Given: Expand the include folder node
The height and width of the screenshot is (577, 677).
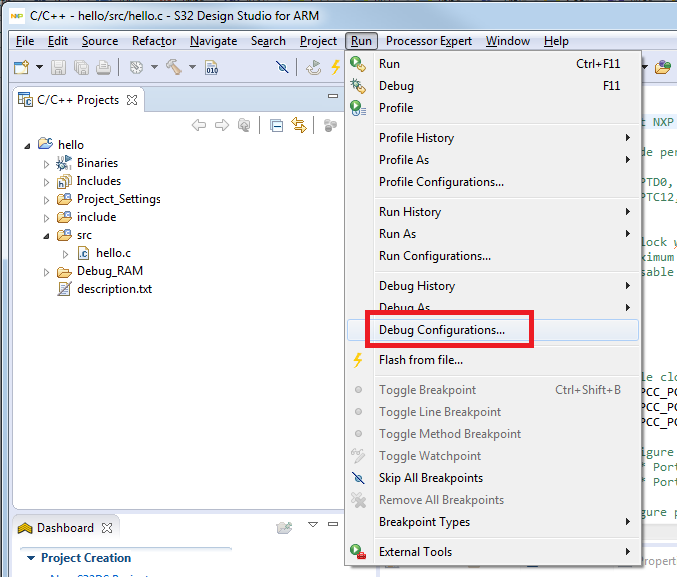Looking at the screenshot, I should click(46, 218).
